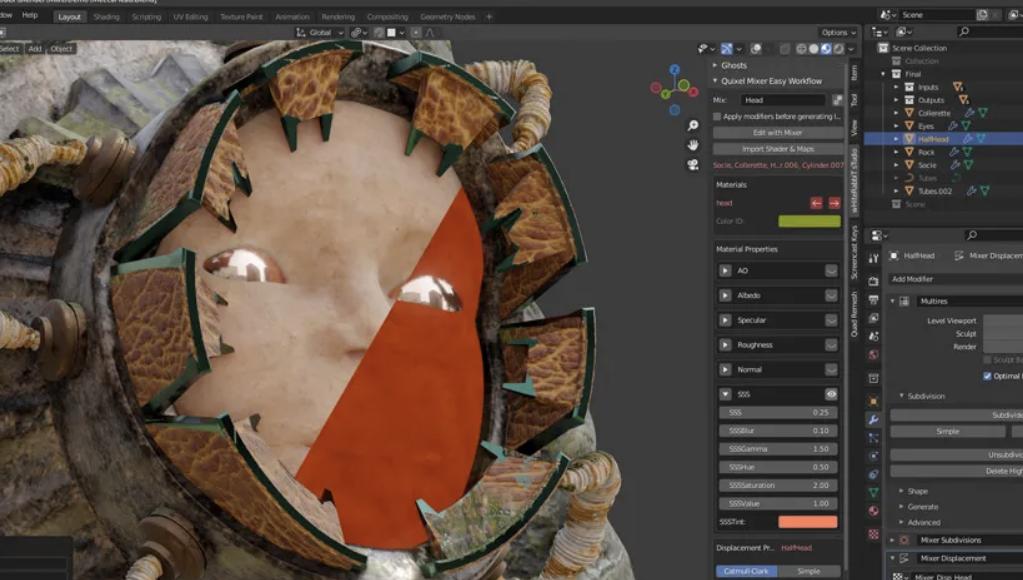
Task: Expand the Ghosts panel
Action: (716, 65)
